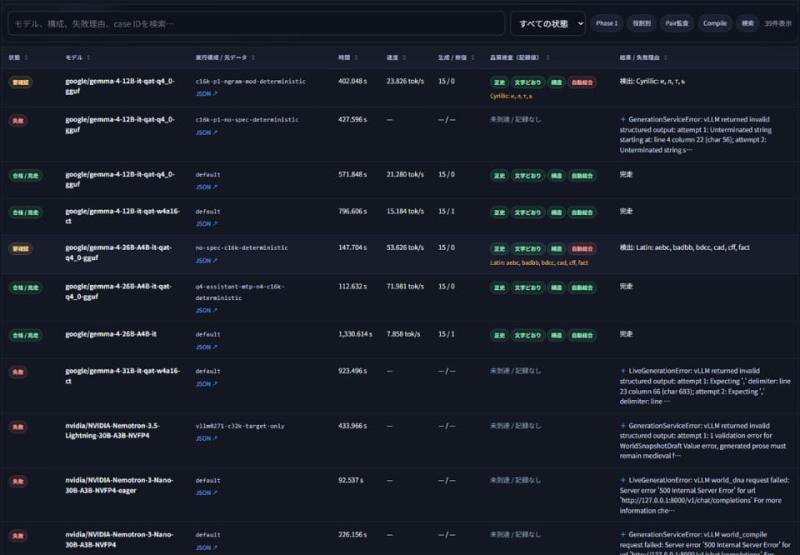Click the speed value 71.981 tok/s

(x=405, y=286)
